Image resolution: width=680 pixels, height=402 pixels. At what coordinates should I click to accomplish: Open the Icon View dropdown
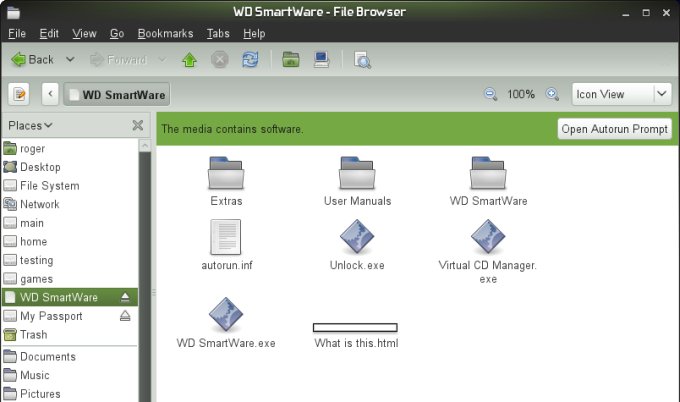pos(621,94)
